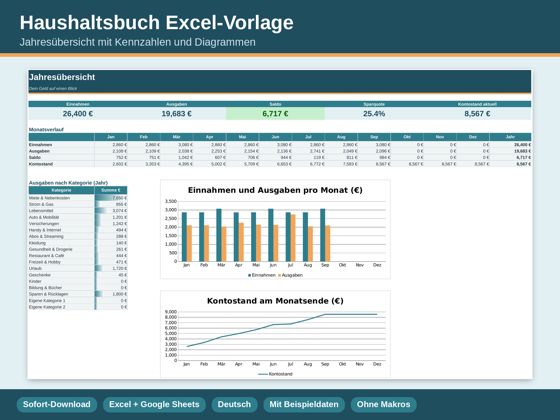Screen dimensions: 560x420
Task: Open the Mit Beispieldaten badge
Action: pyautogui.click(x=304, y=404)
